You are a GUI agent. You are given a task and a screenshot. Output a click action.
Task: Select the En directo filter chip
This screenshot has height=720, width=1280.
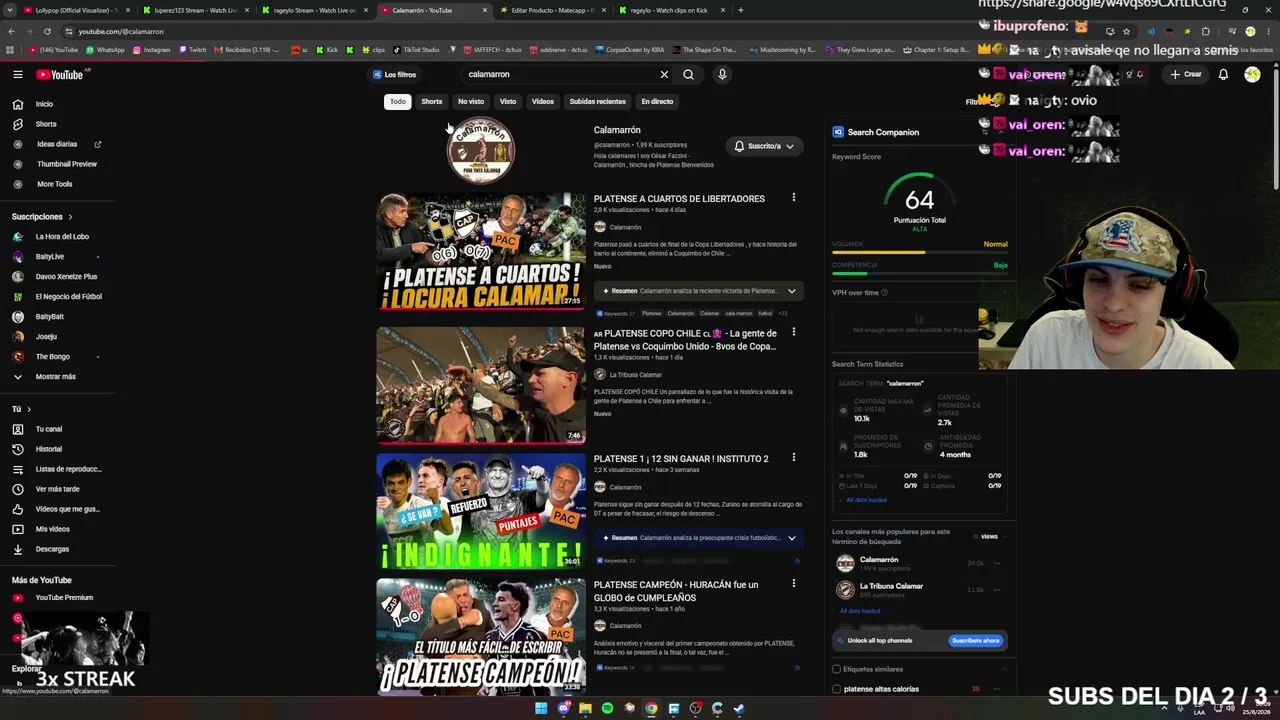(x=657, y=101)
